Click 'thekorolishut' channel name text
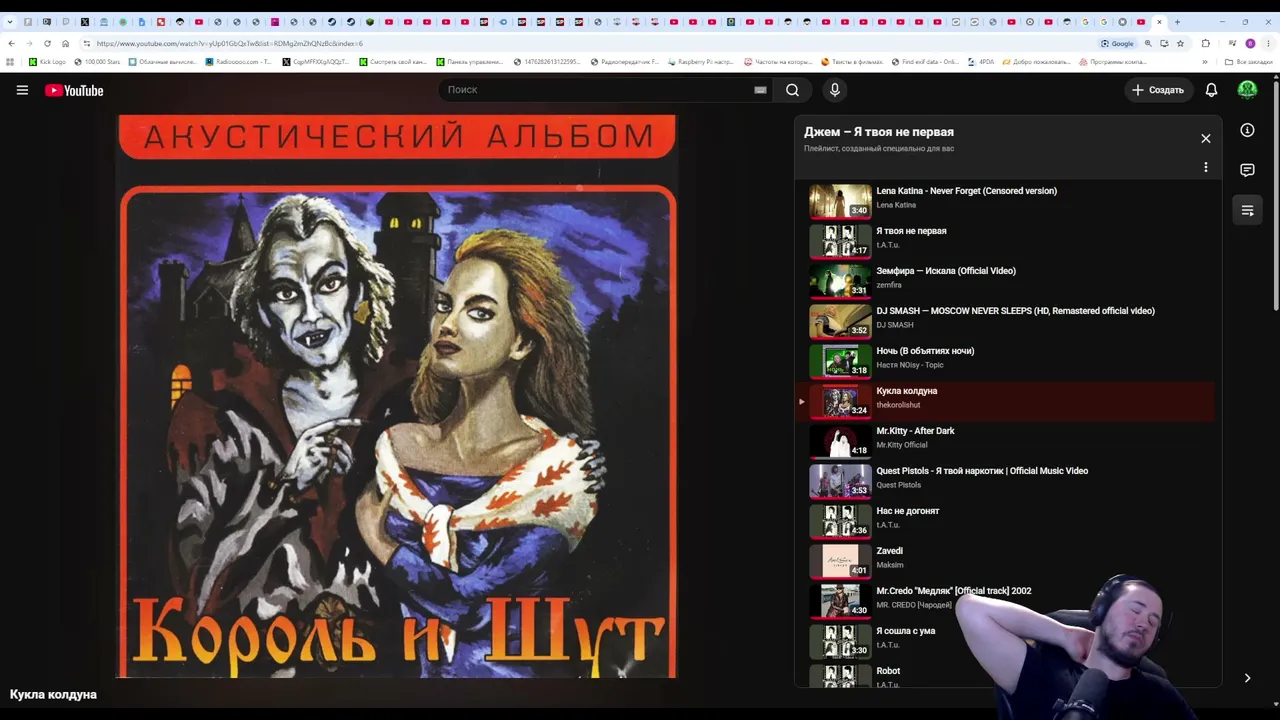The width and height of the screenshot is (1280, 720). [x=898, y=405]
